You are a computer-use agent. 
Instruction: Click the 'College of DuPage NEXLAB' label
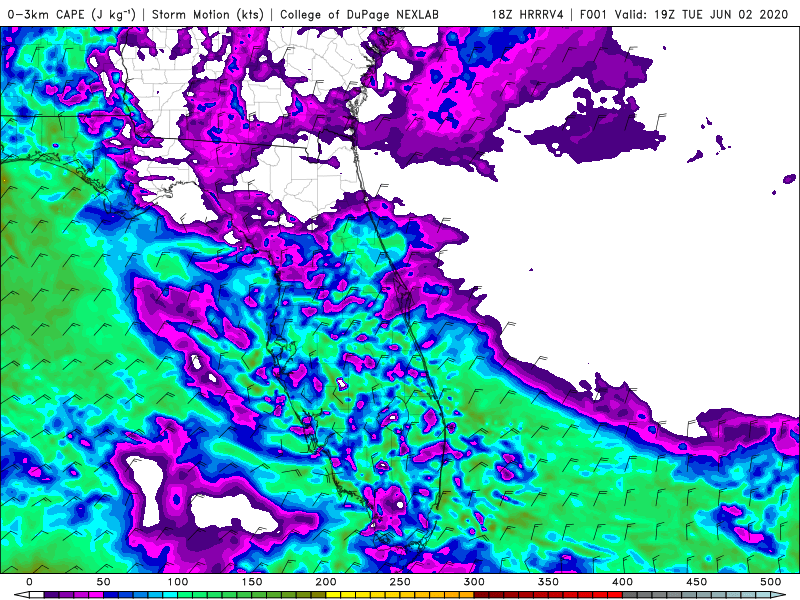(x=359, y=14)
